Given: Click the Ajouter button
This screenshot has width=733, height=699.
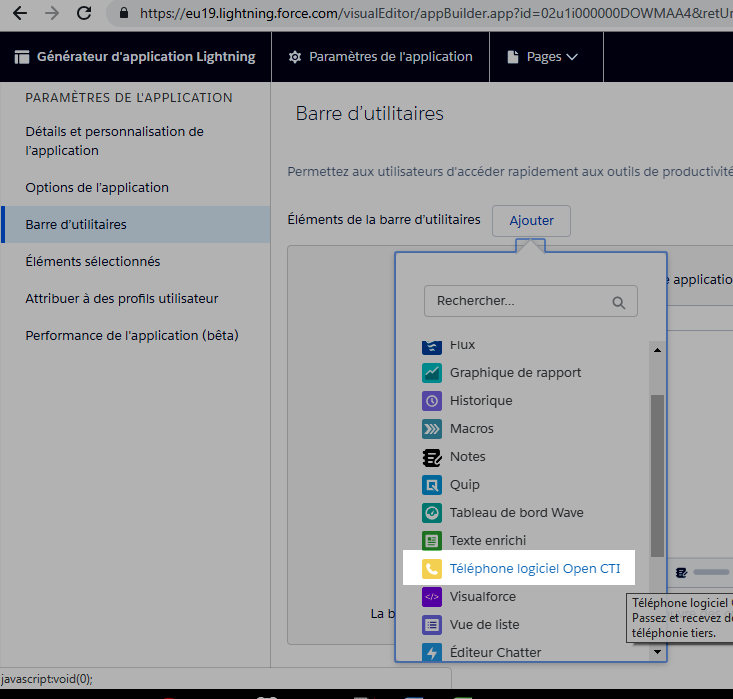Looking at the screenshot, I should pos(531,221).
